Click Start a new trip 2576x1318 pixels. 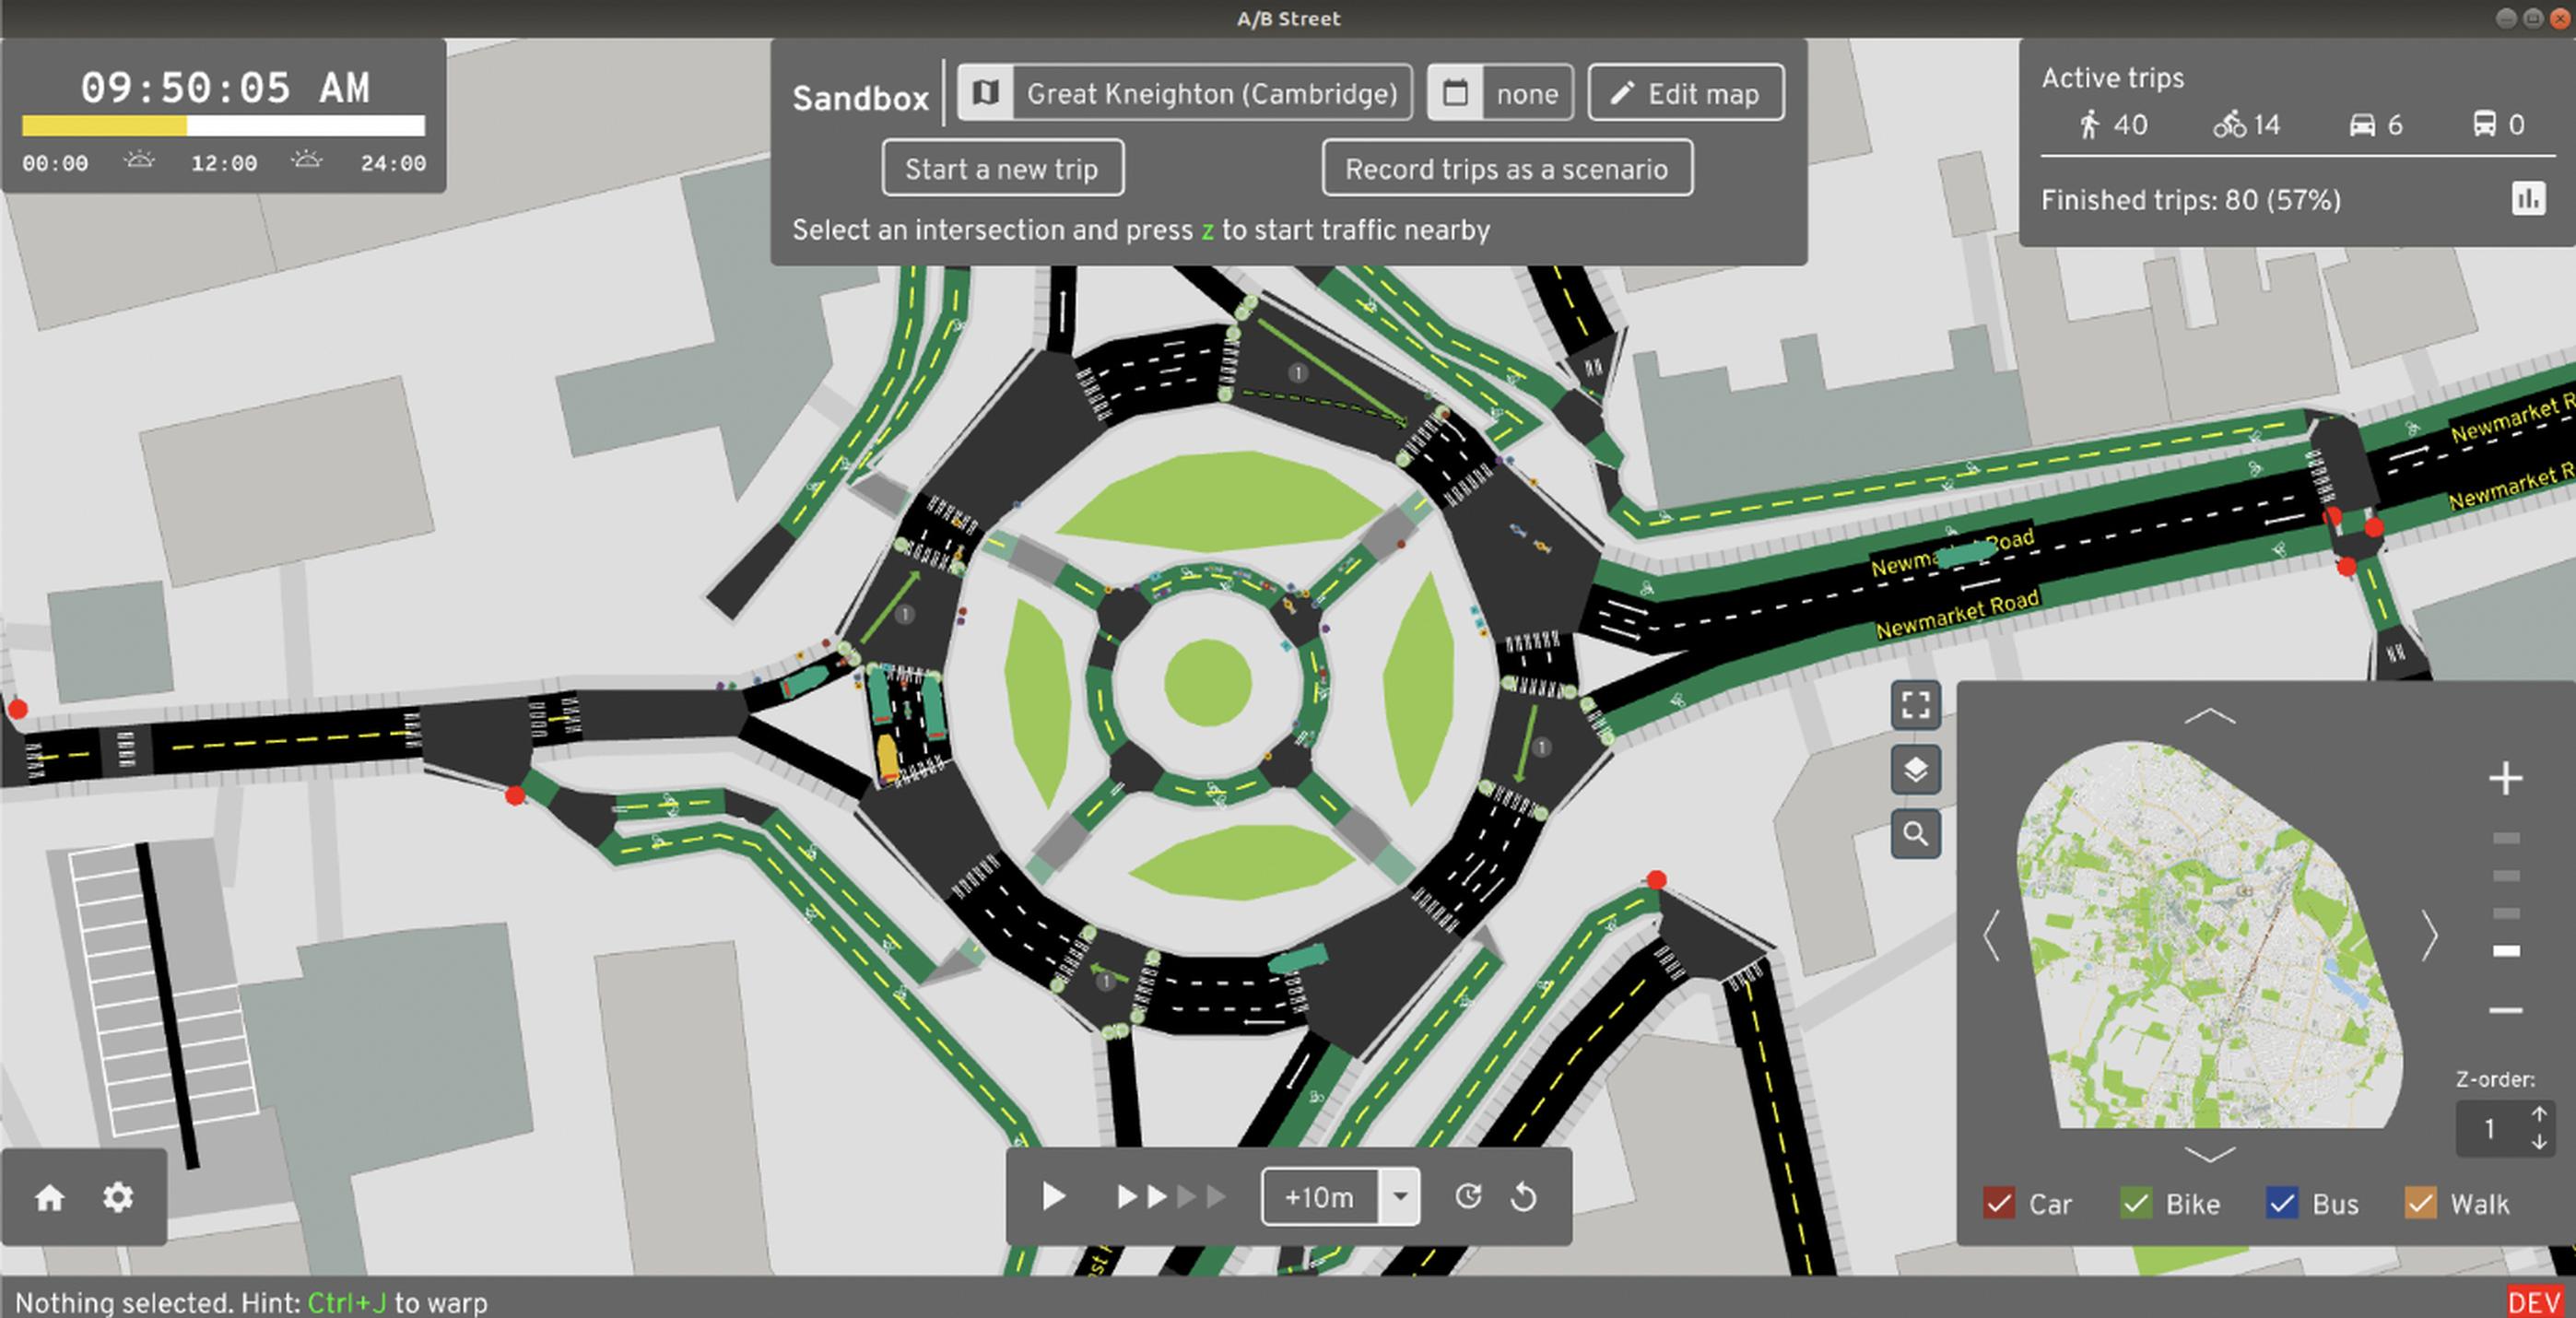[1002, 168]
